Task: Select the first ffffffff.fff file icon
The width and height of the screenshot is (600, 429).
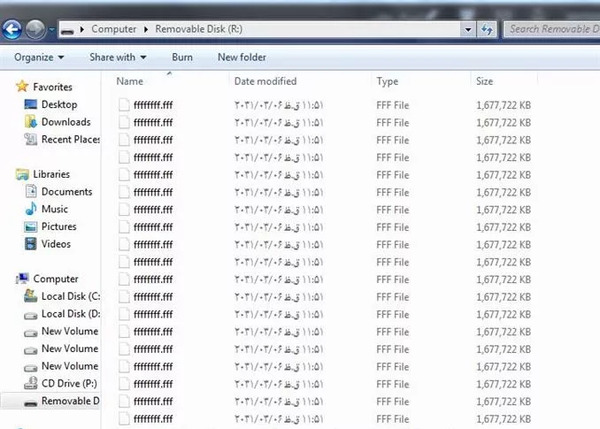Action: click(124, 104)
